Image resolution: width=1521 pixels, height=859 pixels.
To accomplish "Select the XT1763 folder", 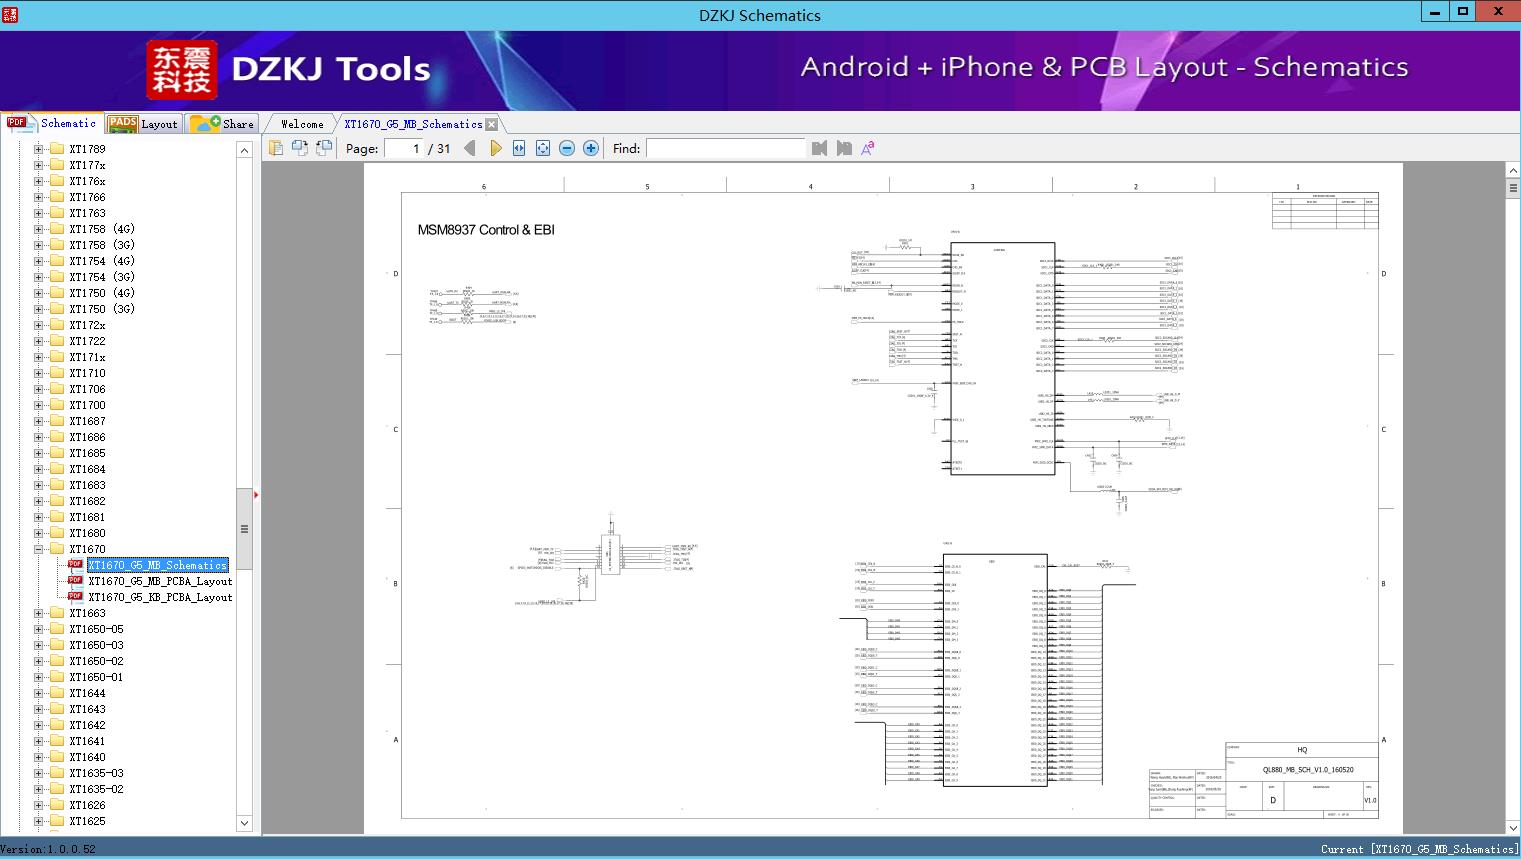I will point(87,213).
